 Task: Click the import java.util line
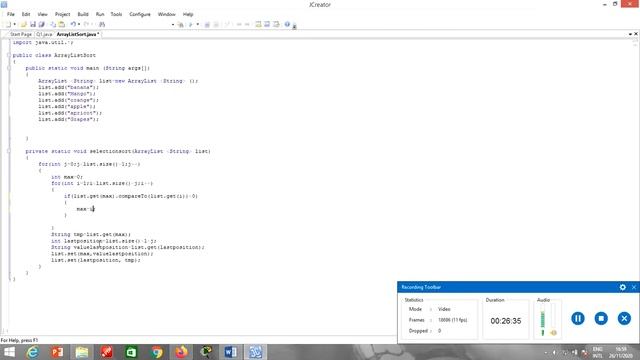tap(43, 42)
